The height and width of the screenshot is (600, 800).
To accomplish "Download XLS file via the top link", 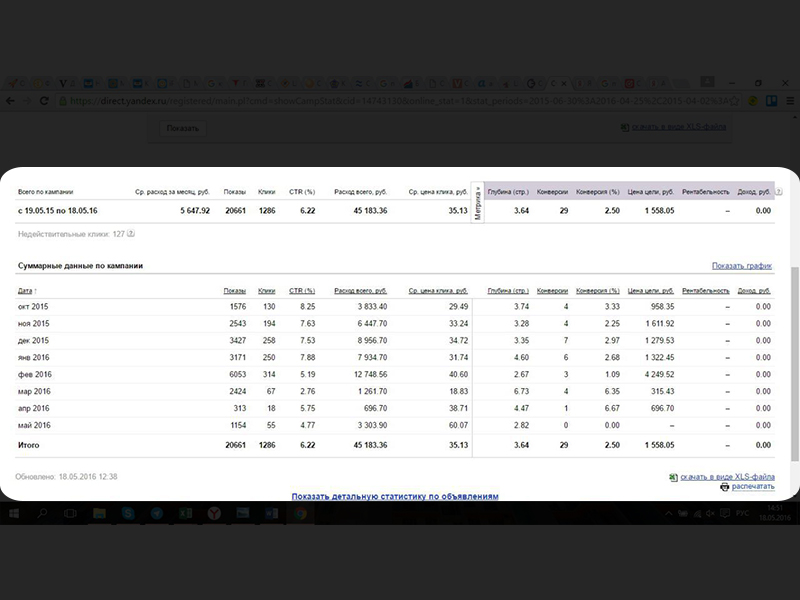I will (679, 127).
